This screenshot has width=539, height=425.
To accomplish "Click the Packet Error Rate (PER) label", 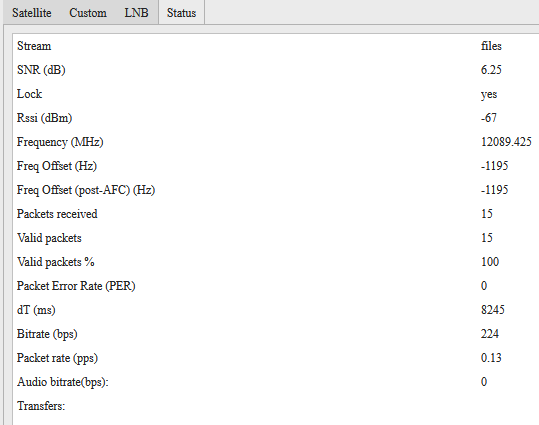I will tap(76, 286).
